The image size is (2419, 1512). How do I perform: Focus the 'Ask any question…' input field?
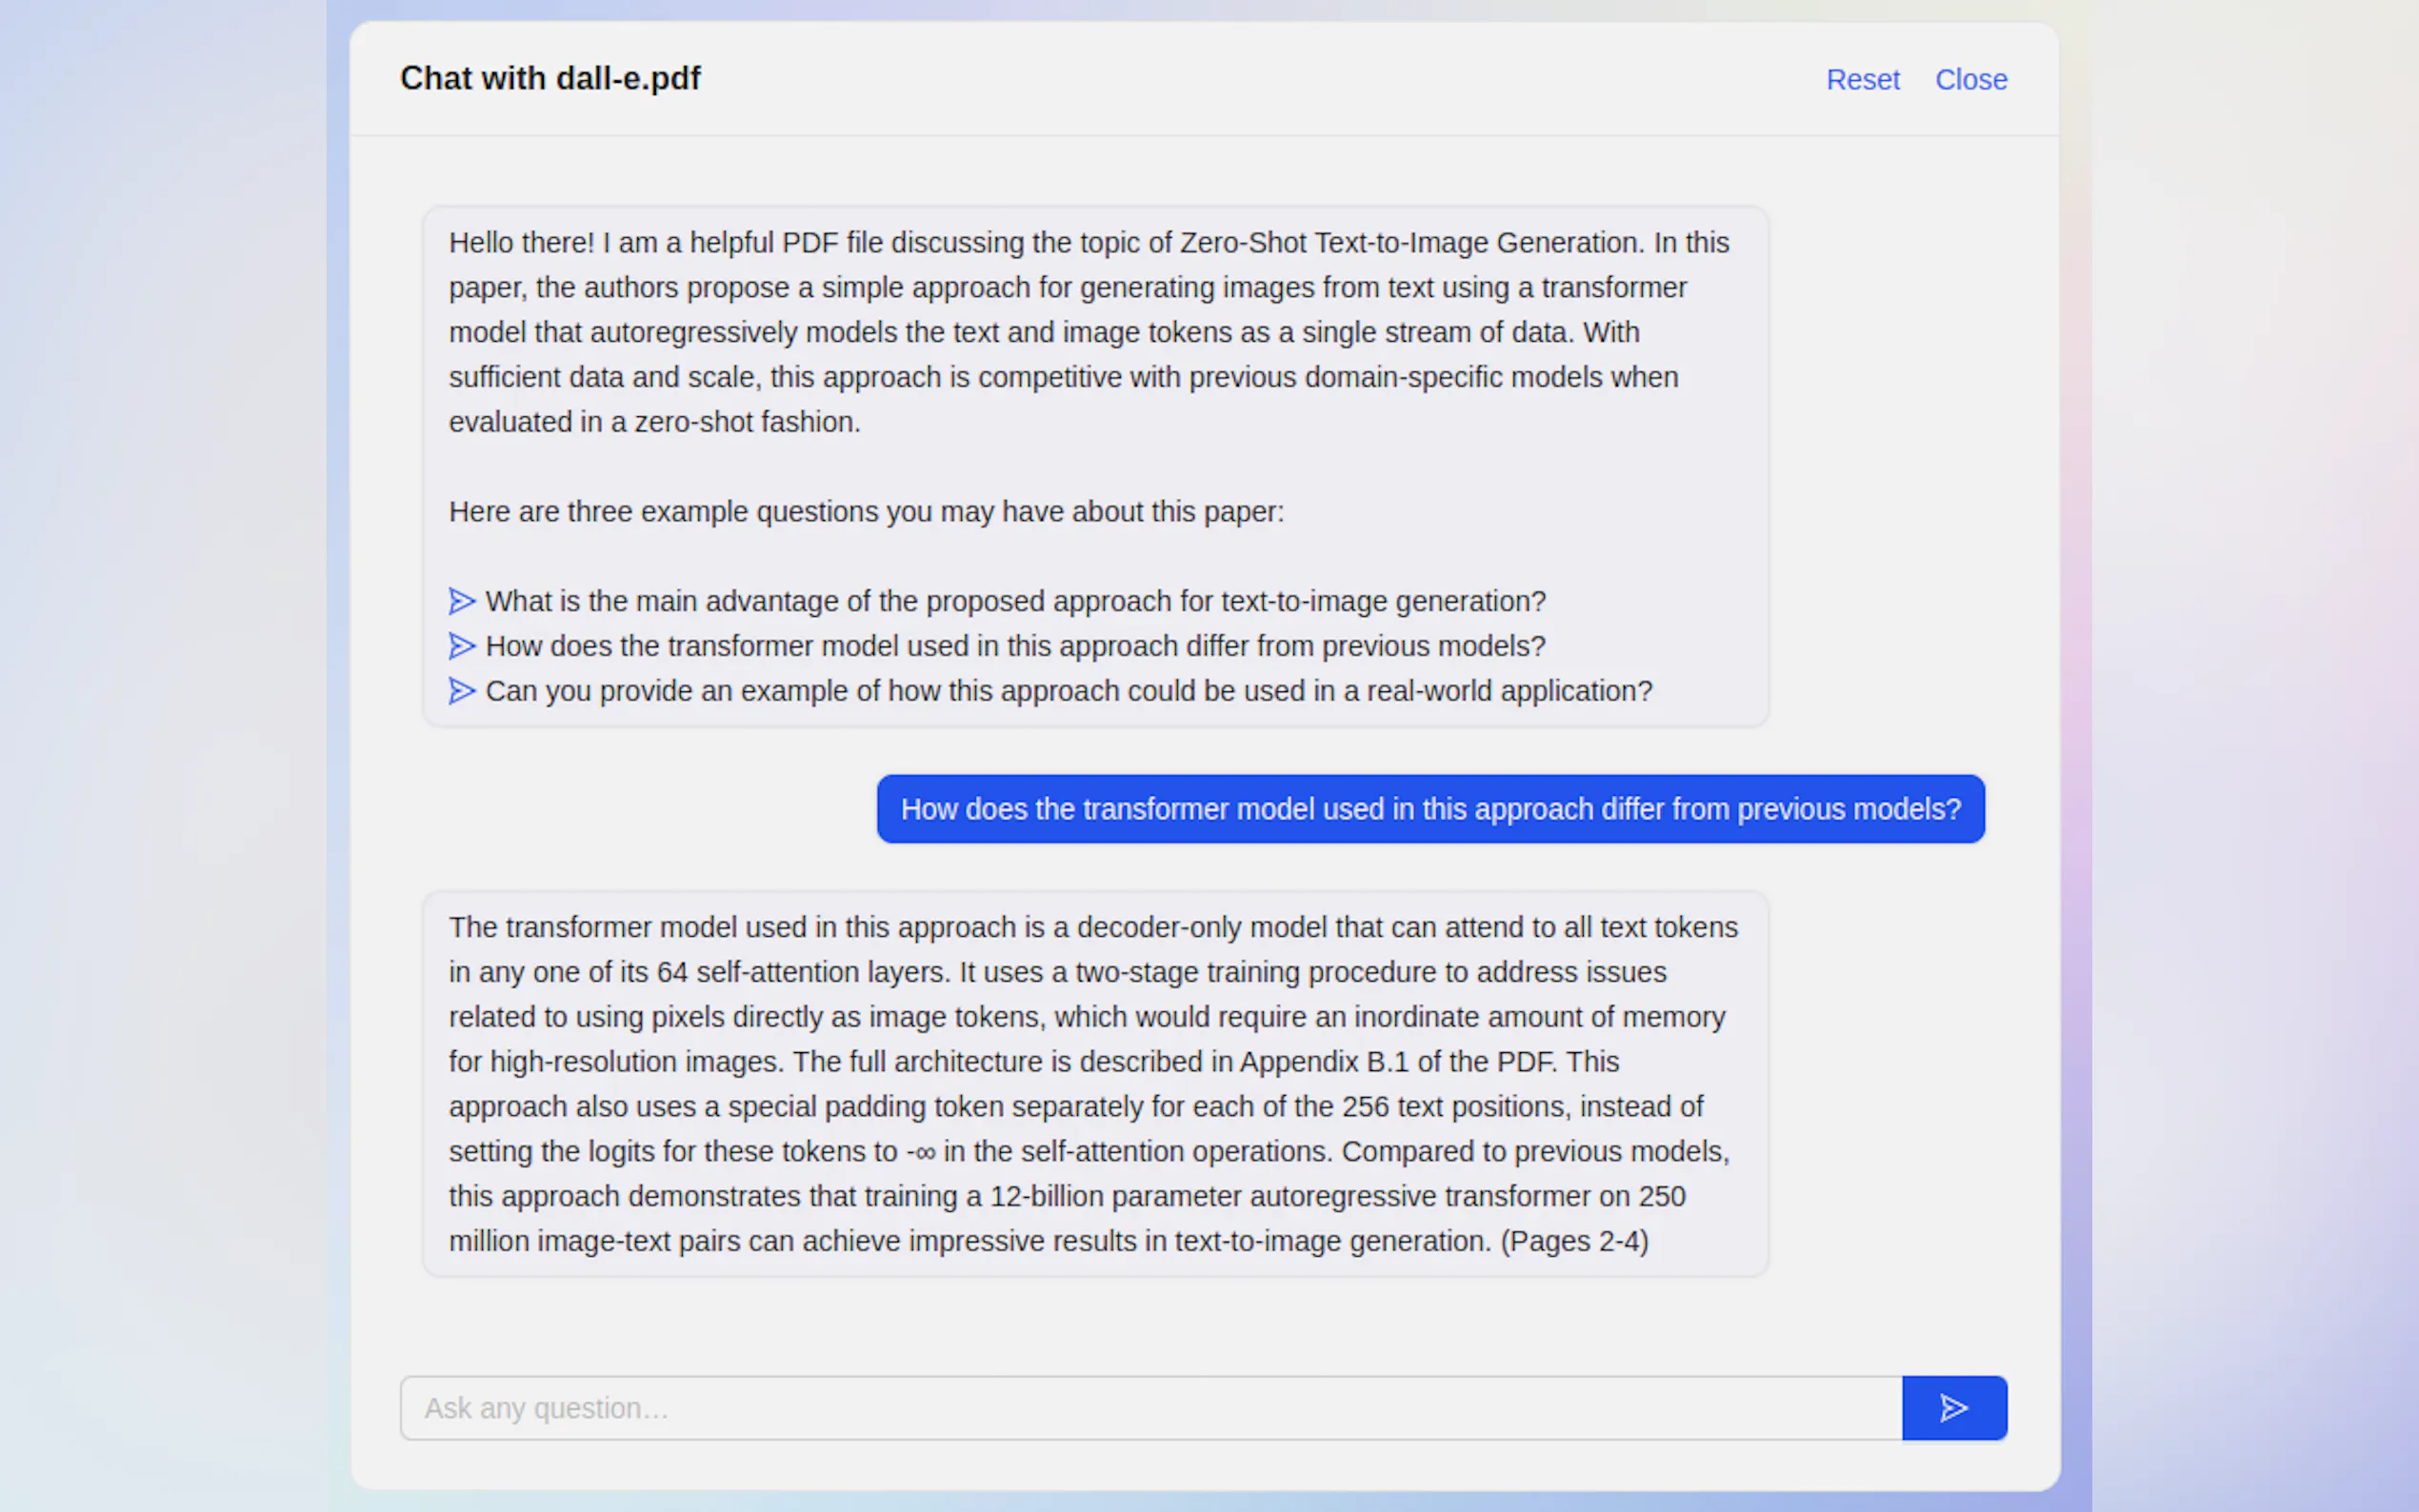coord(1150,1408)
